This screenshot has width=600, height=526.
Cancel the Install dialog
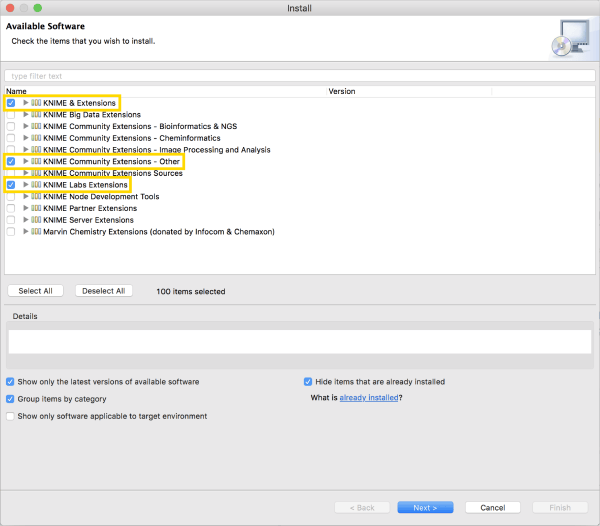[x=493, y=508]
